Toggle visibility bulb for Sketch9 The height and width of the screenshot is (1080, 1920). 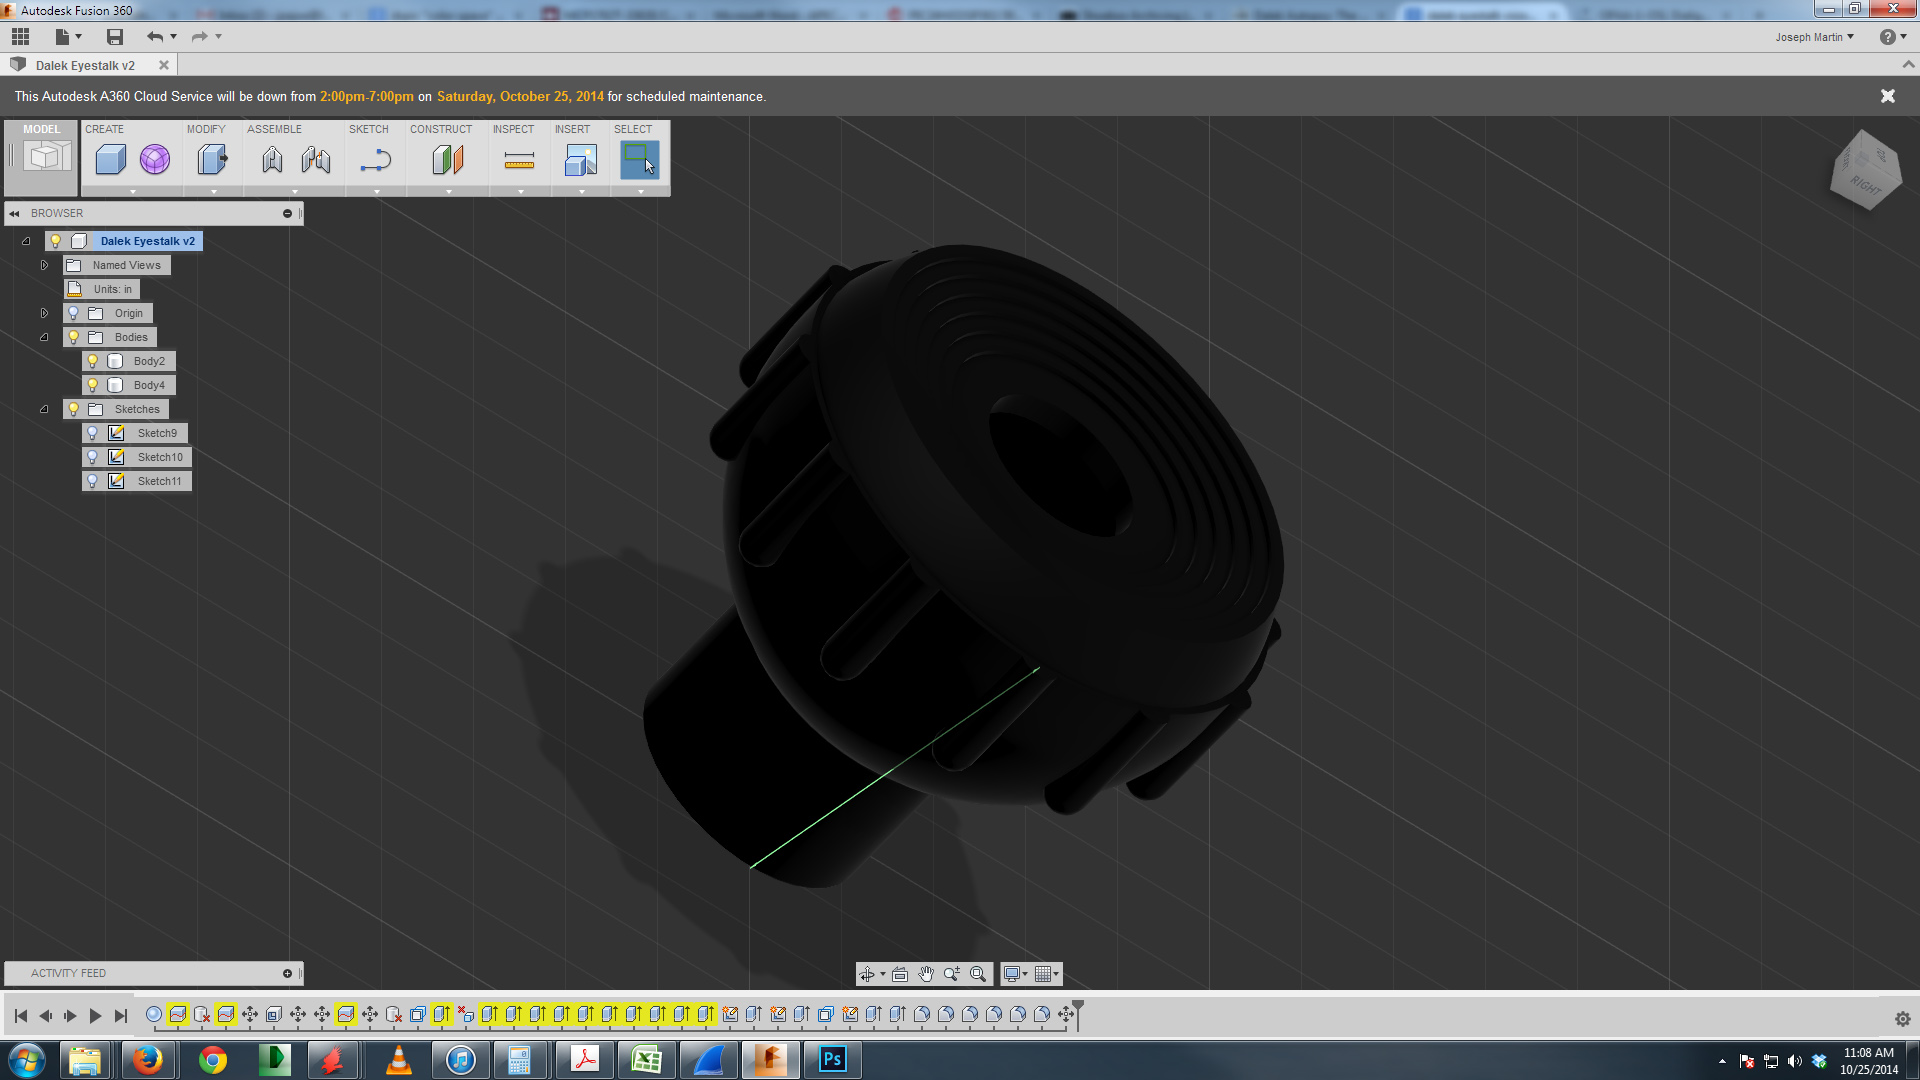tap(93, 433)
